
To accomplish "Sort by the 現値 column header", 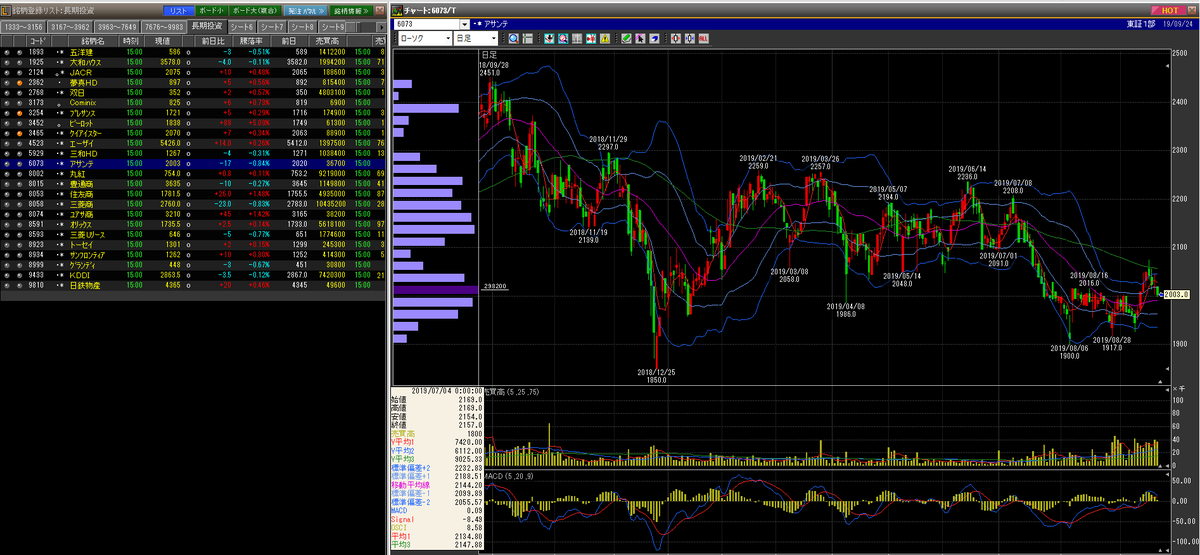I will [x=163, y=41].
